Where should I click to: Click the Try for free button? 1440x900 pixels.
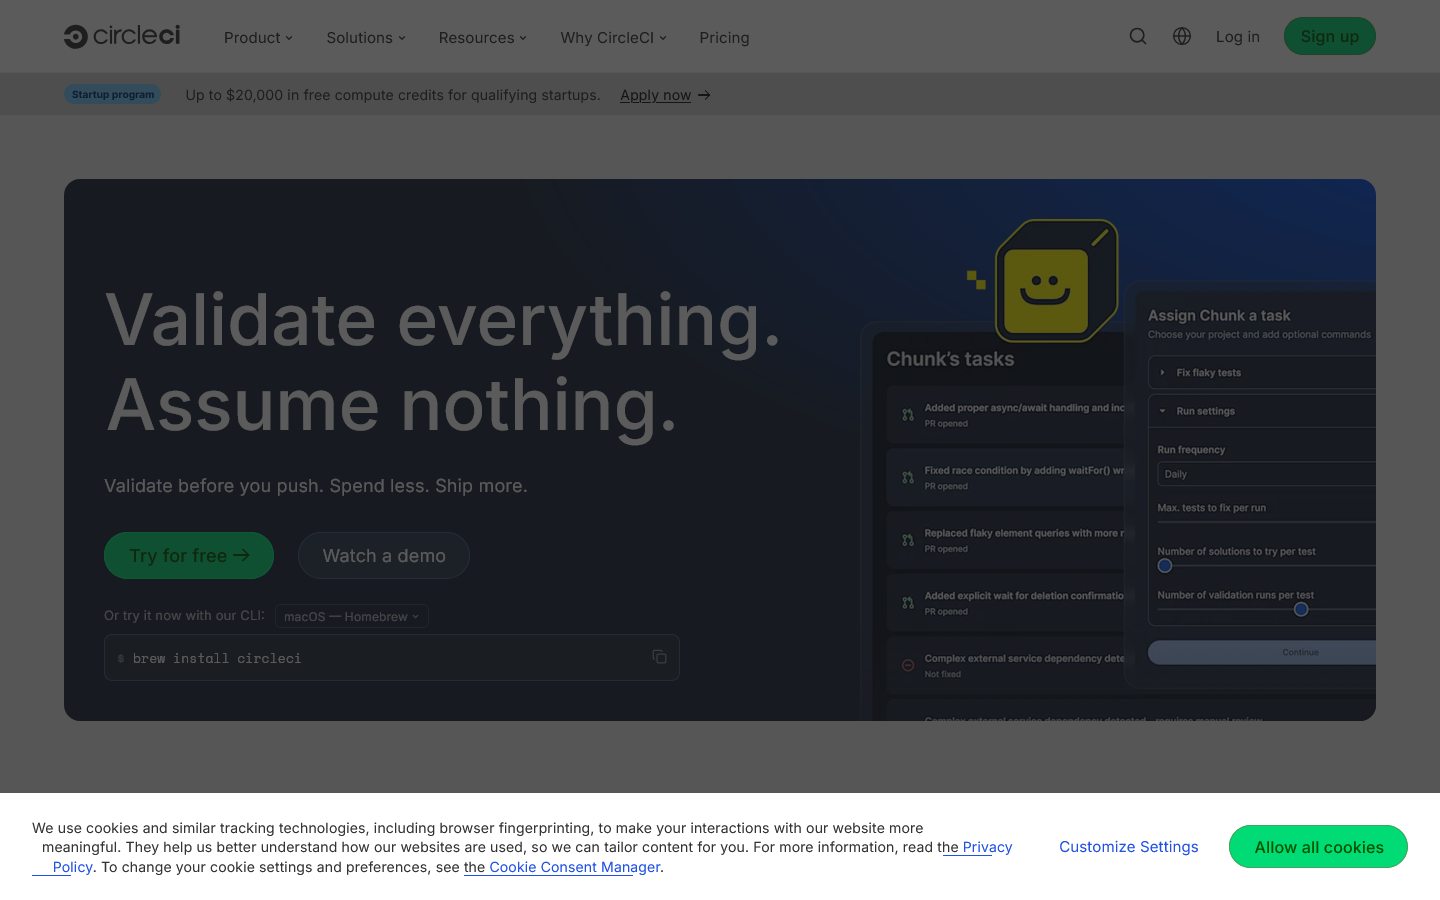point(189,555)
